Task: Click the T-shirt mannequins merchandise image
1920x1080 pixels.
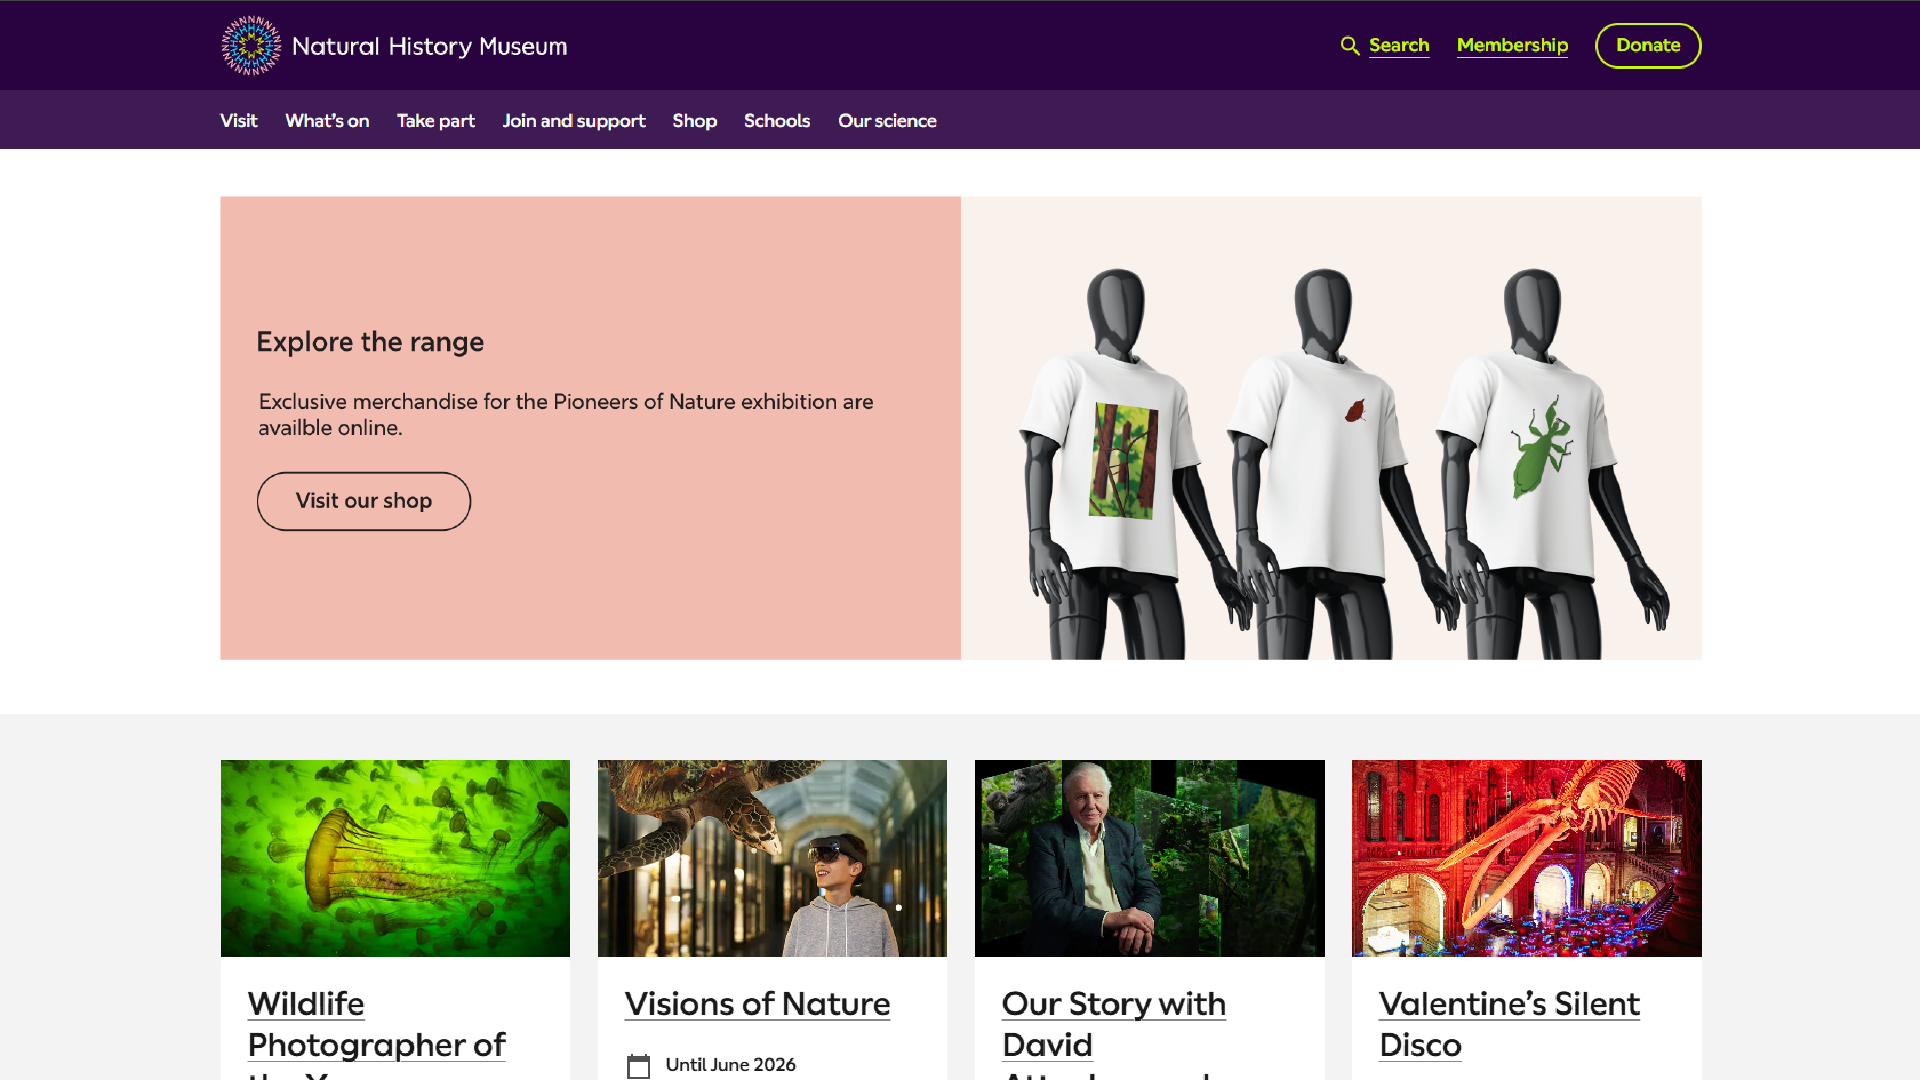Action: [1331, 428]
